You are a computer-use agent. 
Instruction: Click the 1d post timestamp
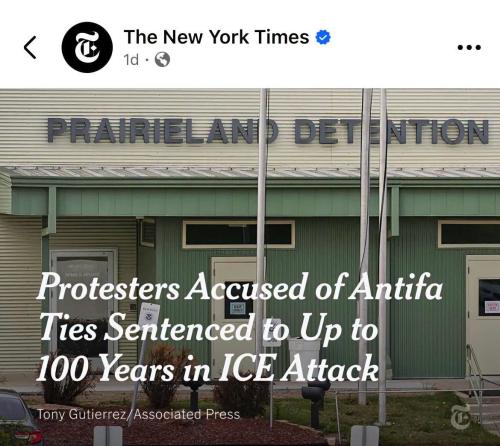(131, 60)
